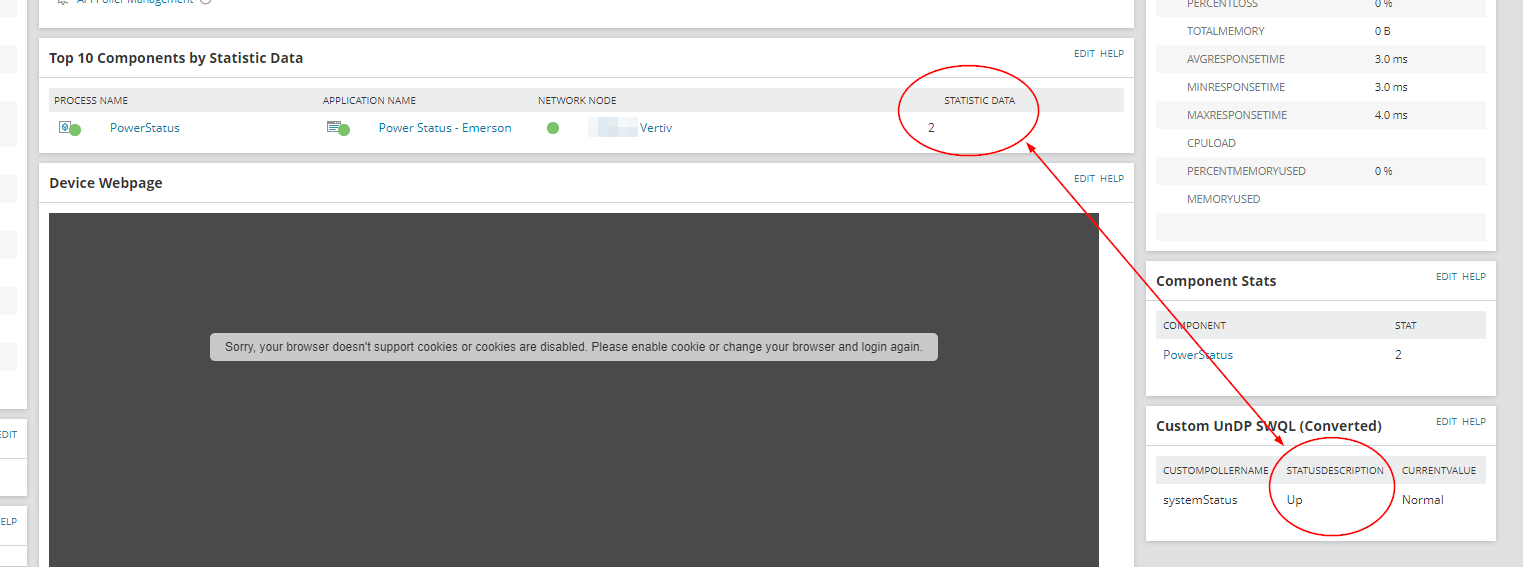Click HELP on the Component Stats panel
Viewport: 1523px width, 567px height.
1474,277
